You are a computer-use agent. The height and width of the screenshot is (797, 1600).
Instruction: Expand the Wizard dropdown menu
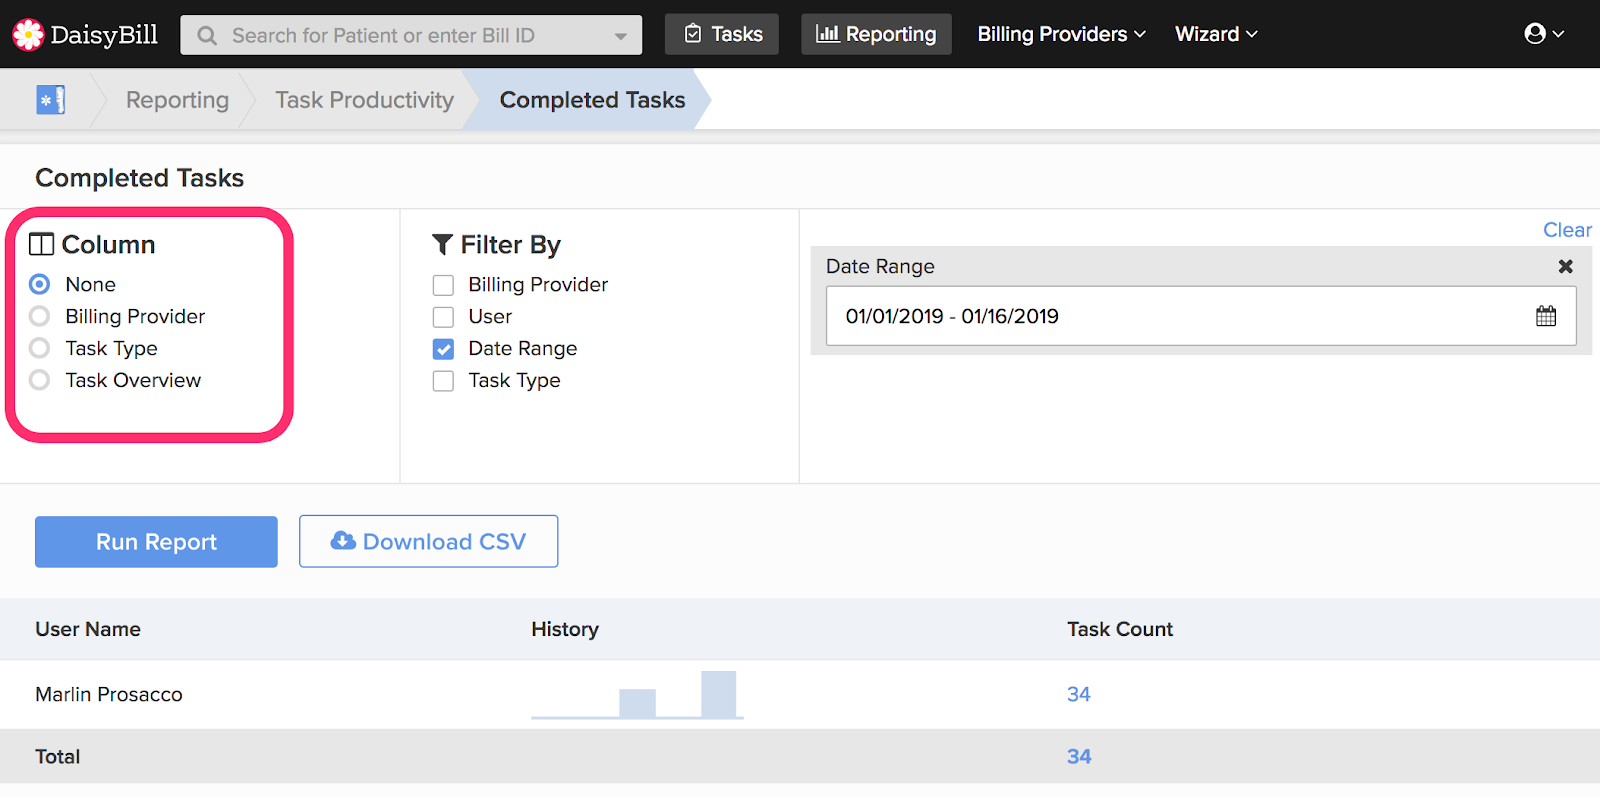click(1216, 34)
